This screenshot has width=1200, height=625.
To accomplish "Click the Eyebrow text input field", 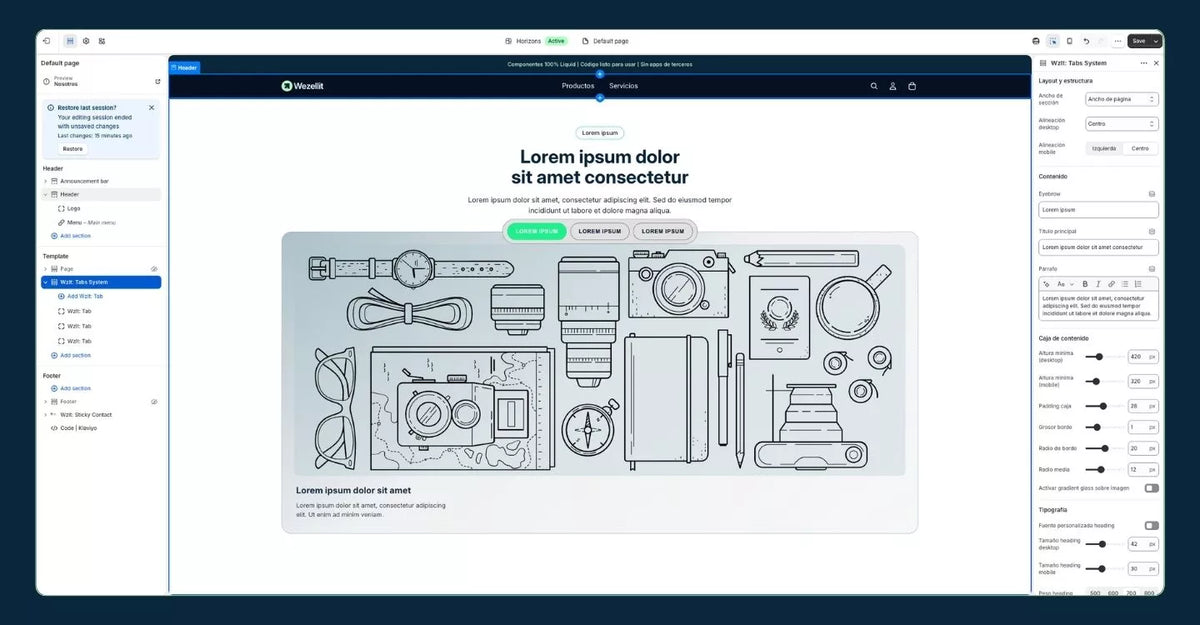I will pyautogui.click(x=1098, y=210).
